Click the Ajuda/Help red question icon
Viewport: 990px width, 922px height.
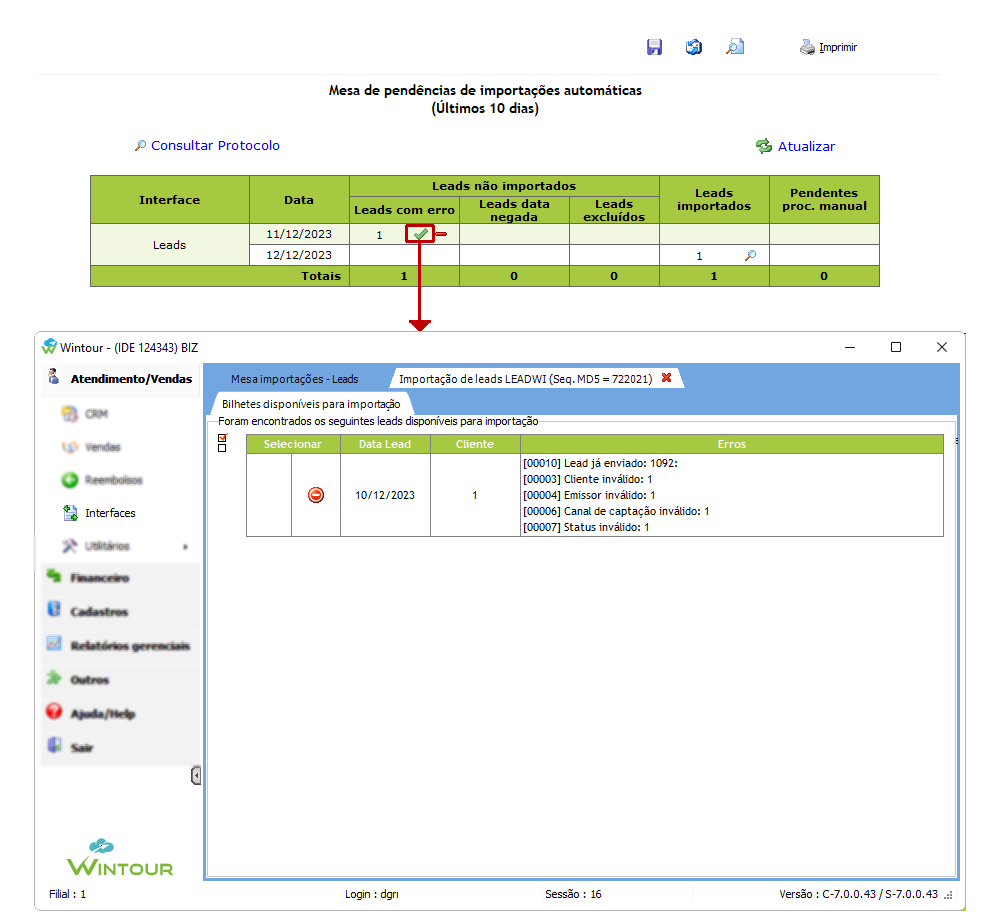[54, 712]
